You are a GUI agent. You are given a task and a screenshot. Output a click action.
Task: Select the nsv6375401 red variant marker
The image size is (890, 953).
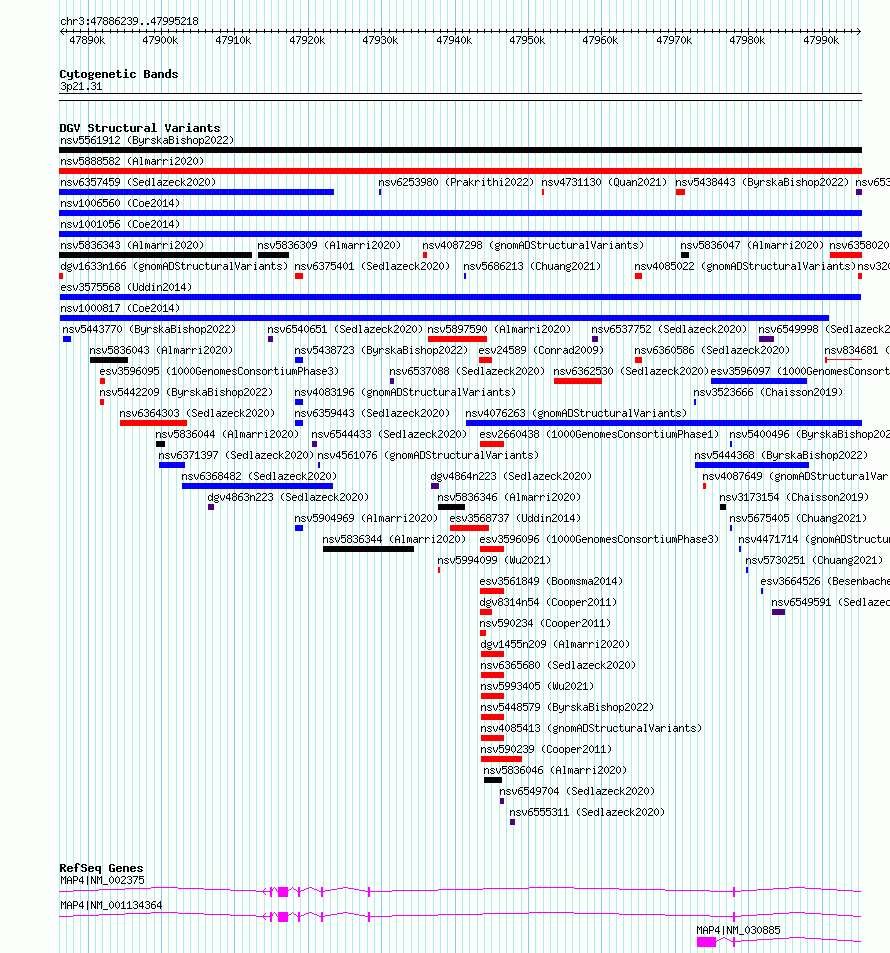[x=299, y=276]
